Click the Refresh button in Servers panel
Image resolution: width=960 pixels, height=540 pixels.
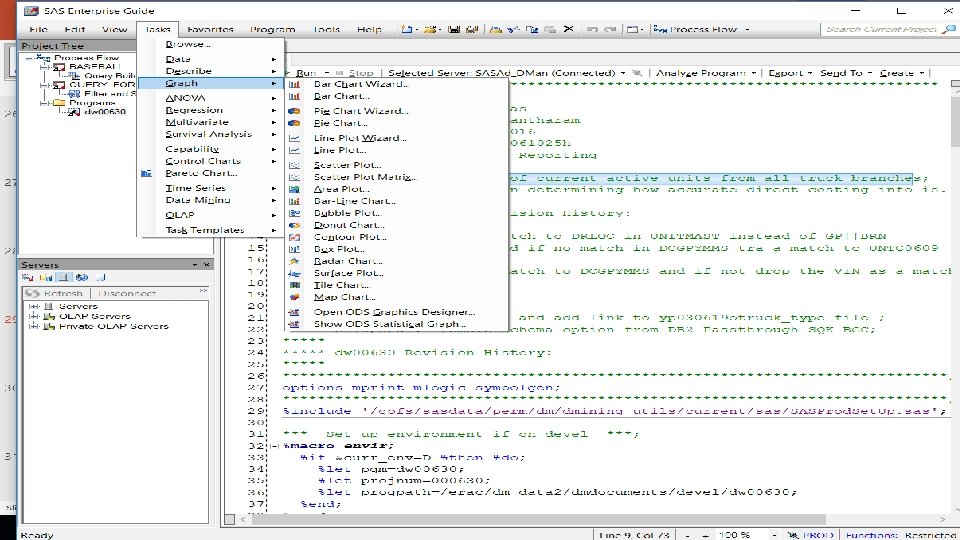58,293
